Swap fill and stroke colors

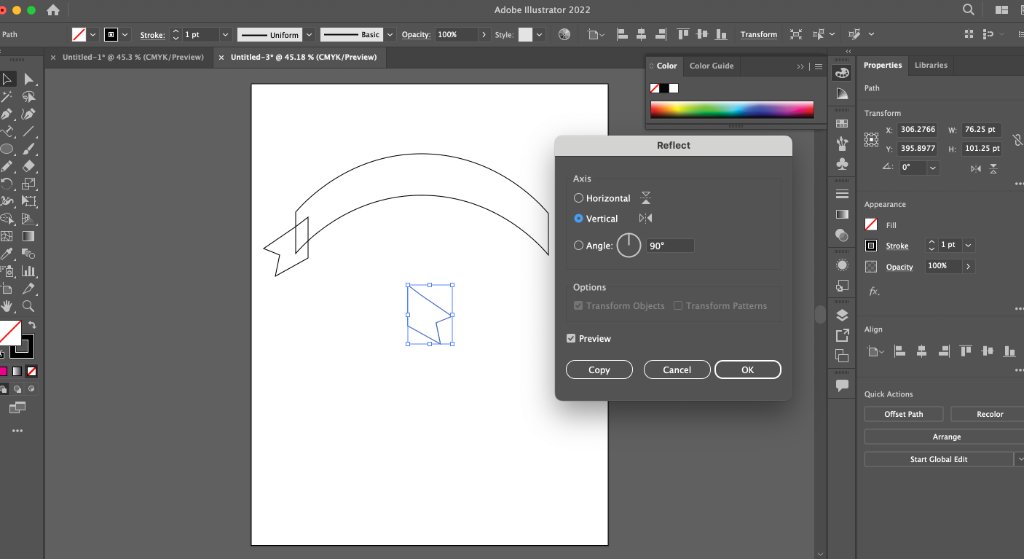[31, 325]
